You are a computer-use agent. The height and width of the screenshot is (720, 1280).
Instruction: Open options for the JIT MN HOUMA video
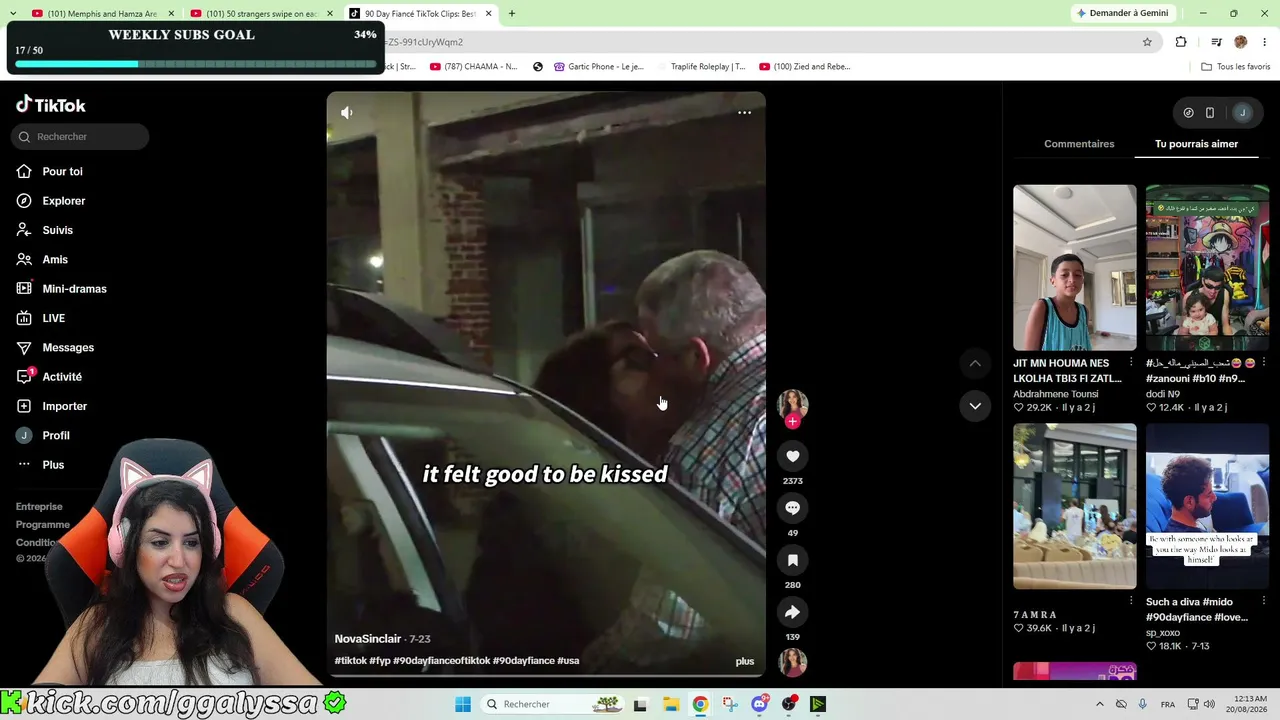[1131, 363]
